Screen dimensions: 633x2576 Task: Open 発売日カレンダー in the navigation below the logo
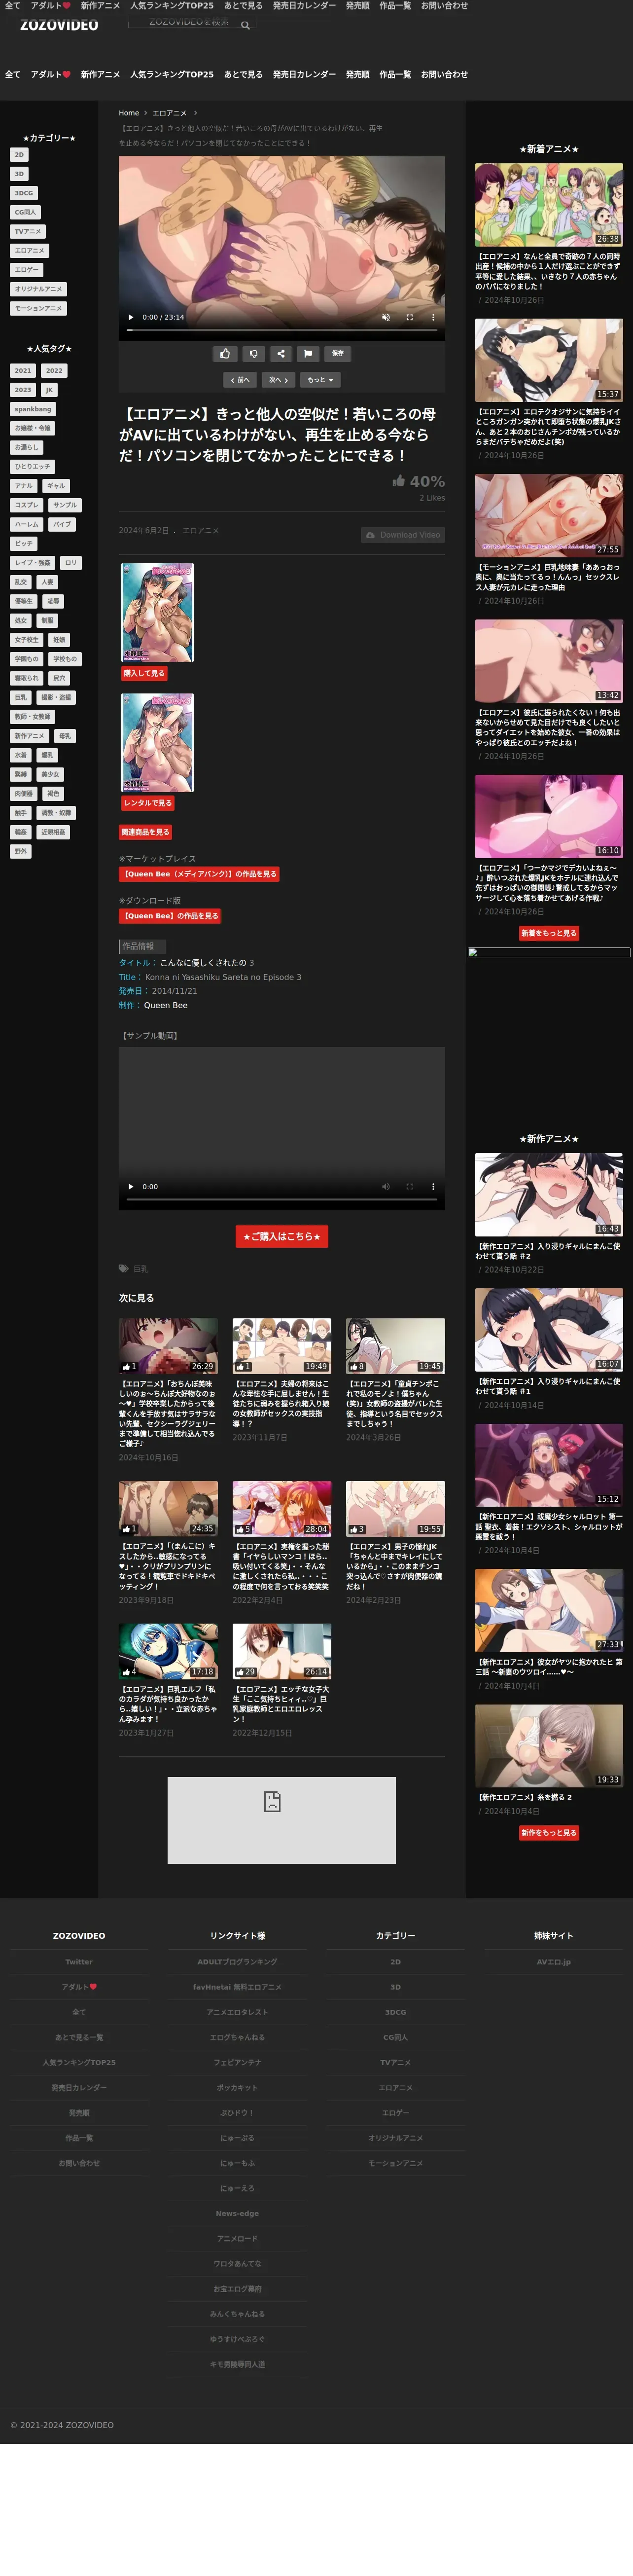pyautogui.click(x=304, y=74)
